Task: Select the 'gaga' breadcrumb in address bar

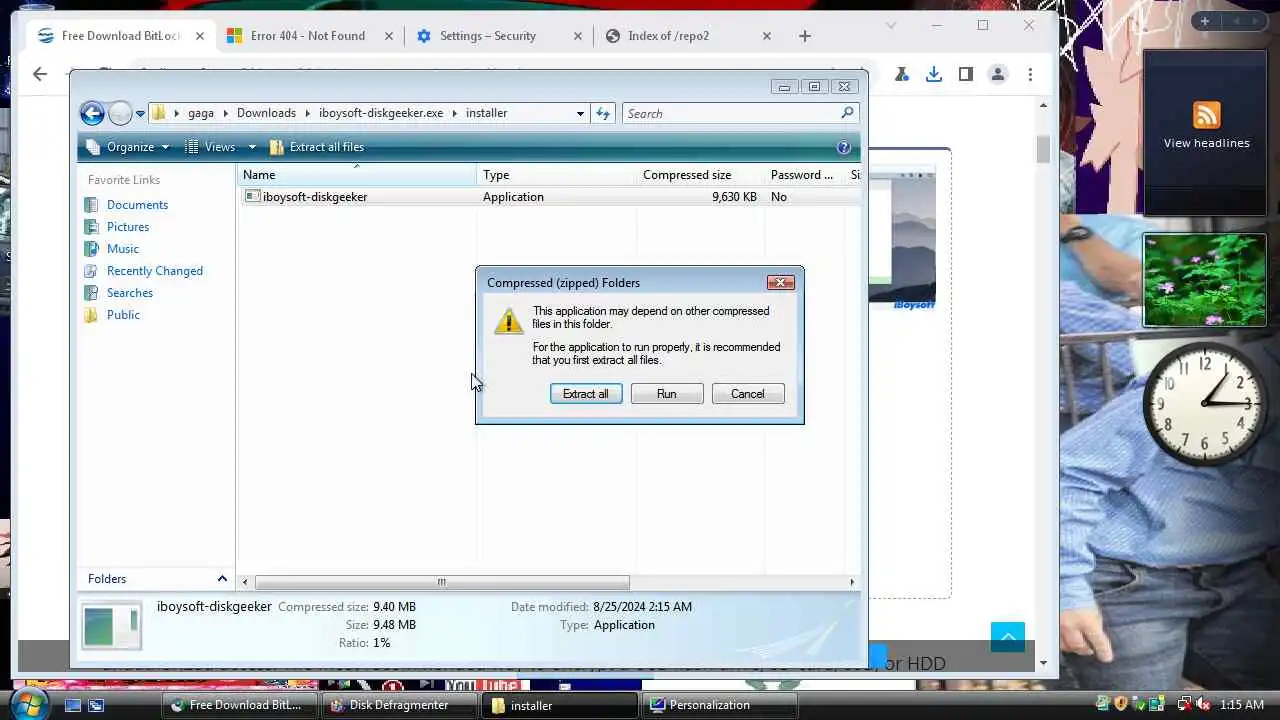Action: 200,113
